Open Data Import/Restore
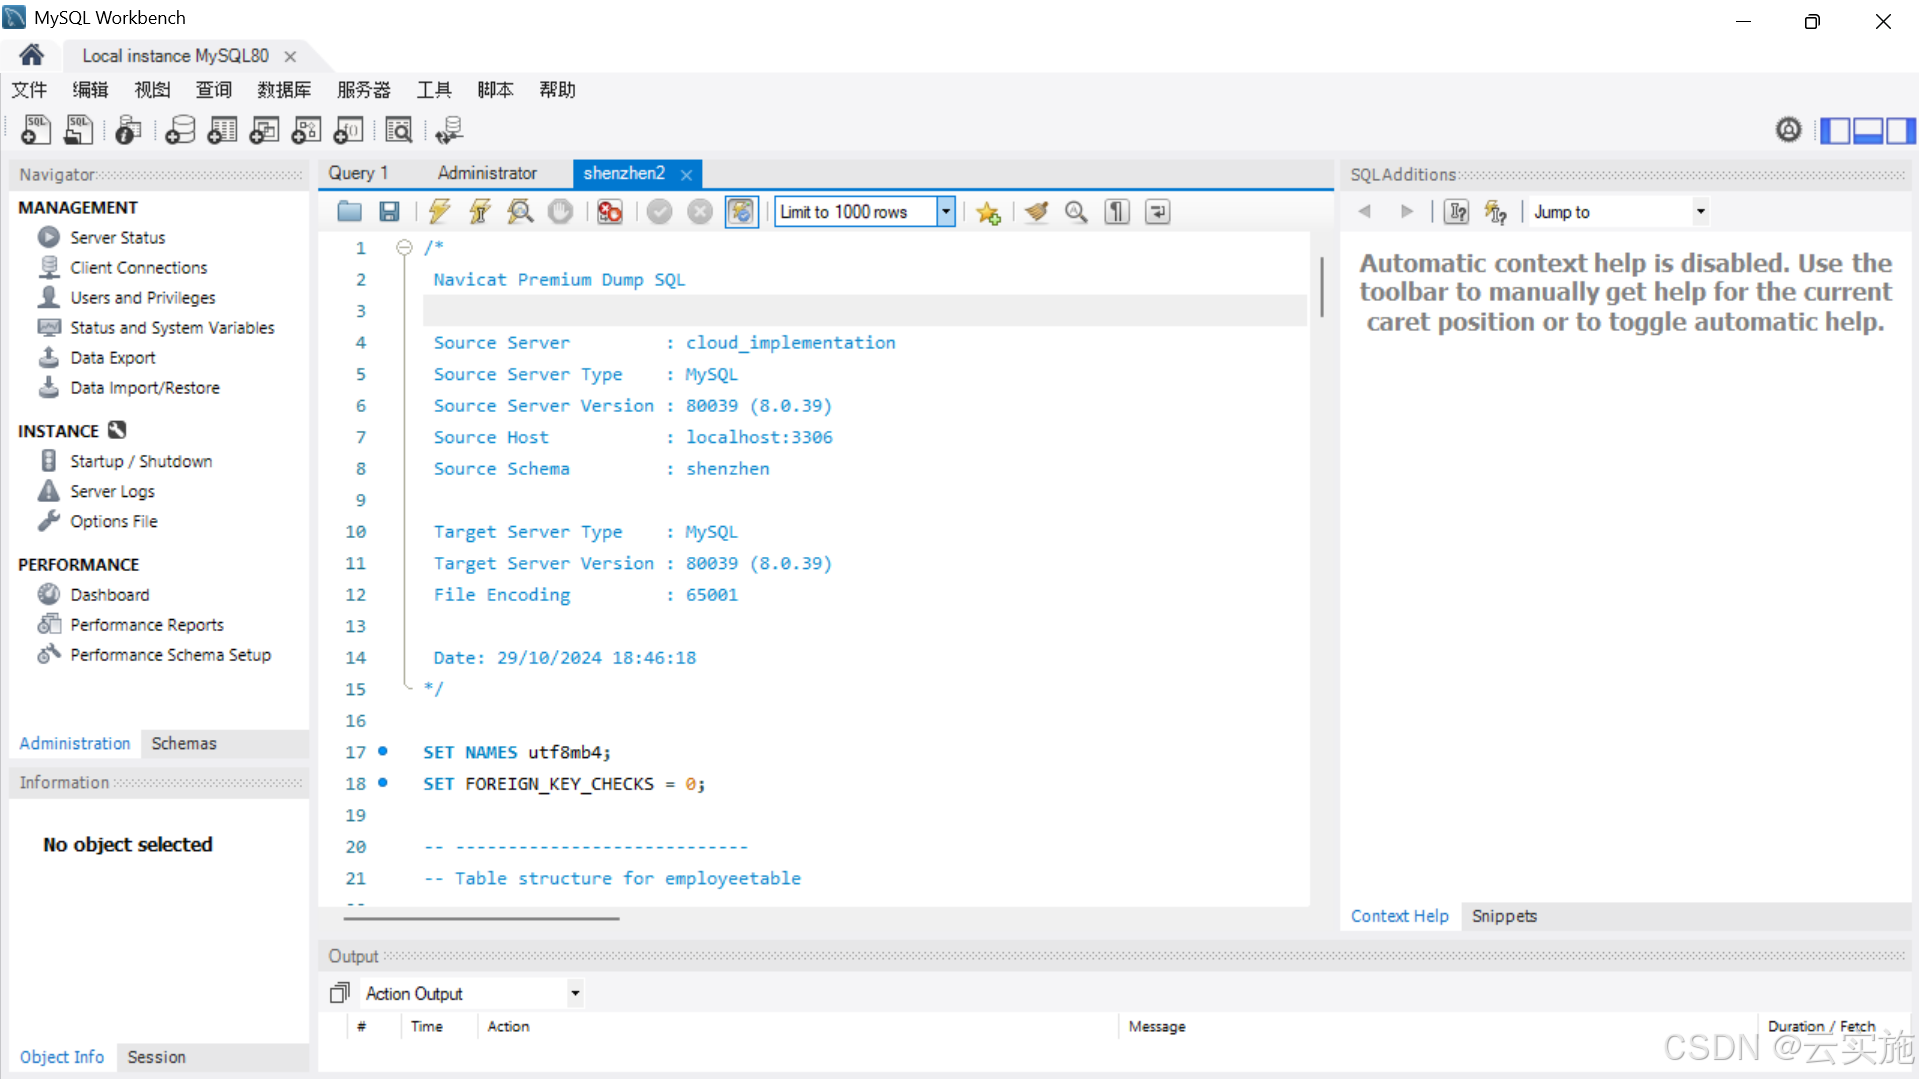This screenshot has height=1079, width=1919. pyautogui.click(x=144, y=387)
